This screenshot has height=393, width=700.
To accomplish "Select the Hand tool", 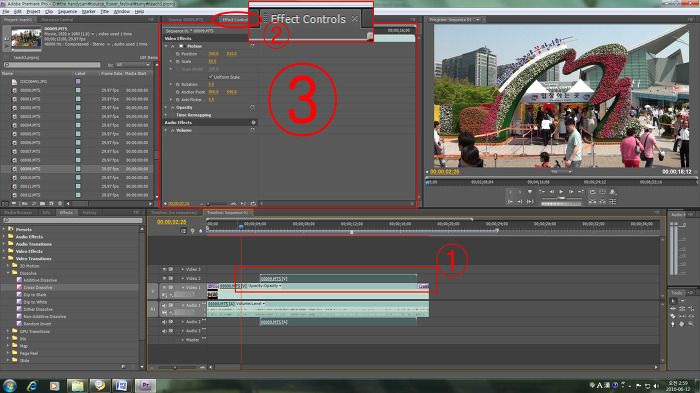I will click(x=682, y=324).
